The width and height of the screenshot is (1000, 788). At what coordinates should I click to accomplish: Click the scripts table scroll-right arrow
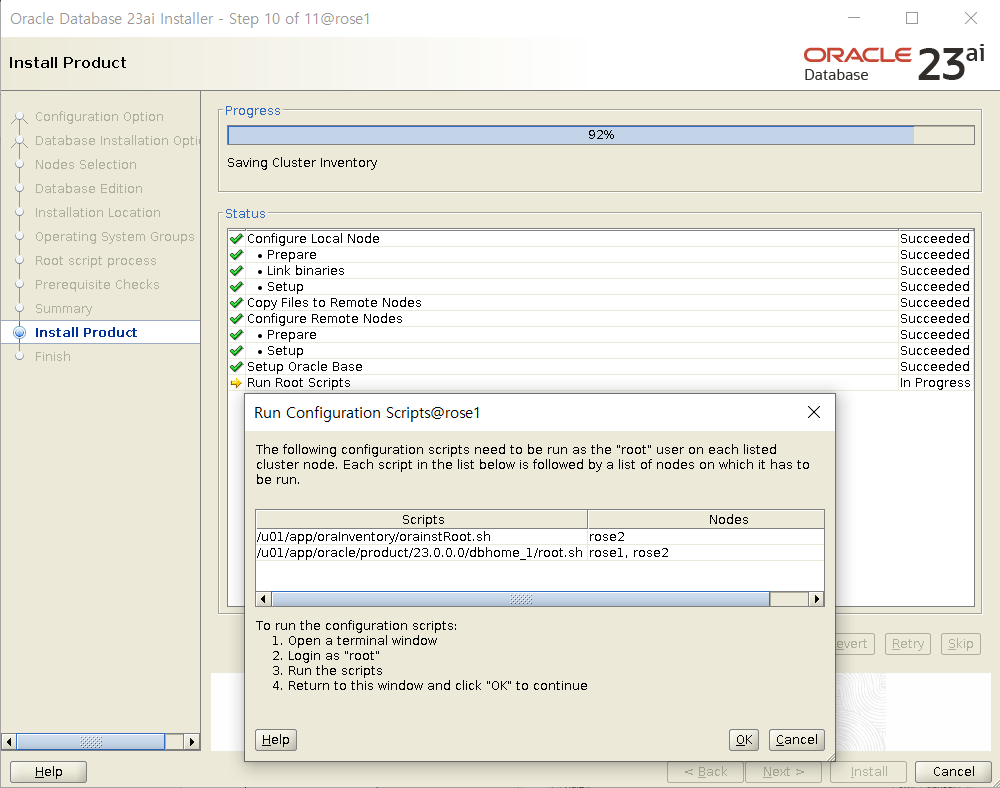pos(817,599)
